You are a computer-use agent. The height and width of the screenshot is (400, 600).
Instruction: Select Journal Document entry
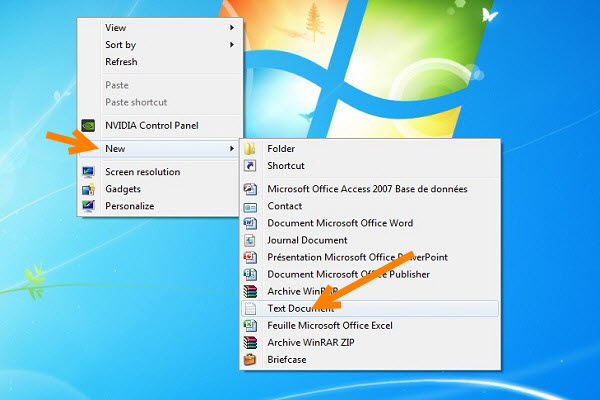[307, 240]
